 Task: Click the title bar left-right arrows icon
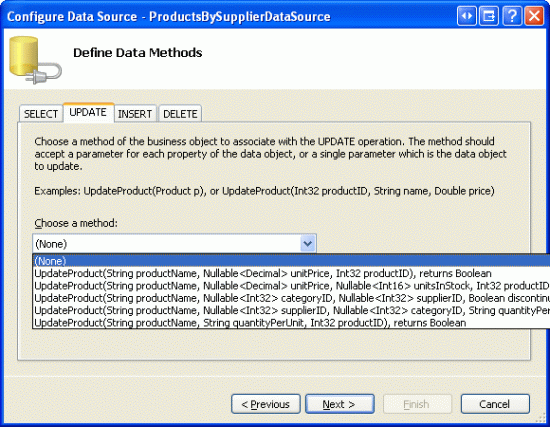(x=467, y=16)
